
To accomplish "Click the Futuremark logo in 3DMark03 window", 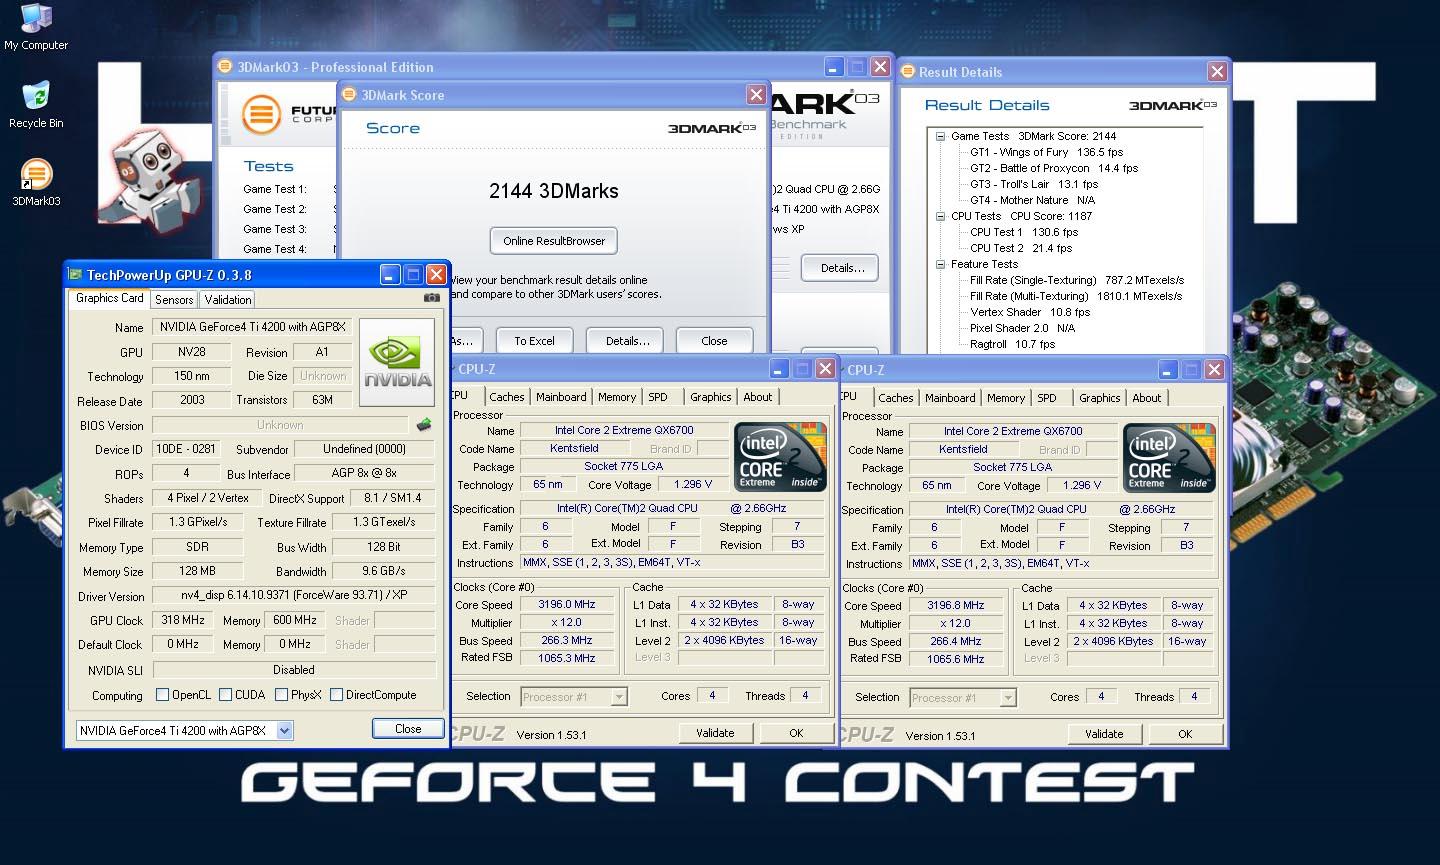I will 261,114.
